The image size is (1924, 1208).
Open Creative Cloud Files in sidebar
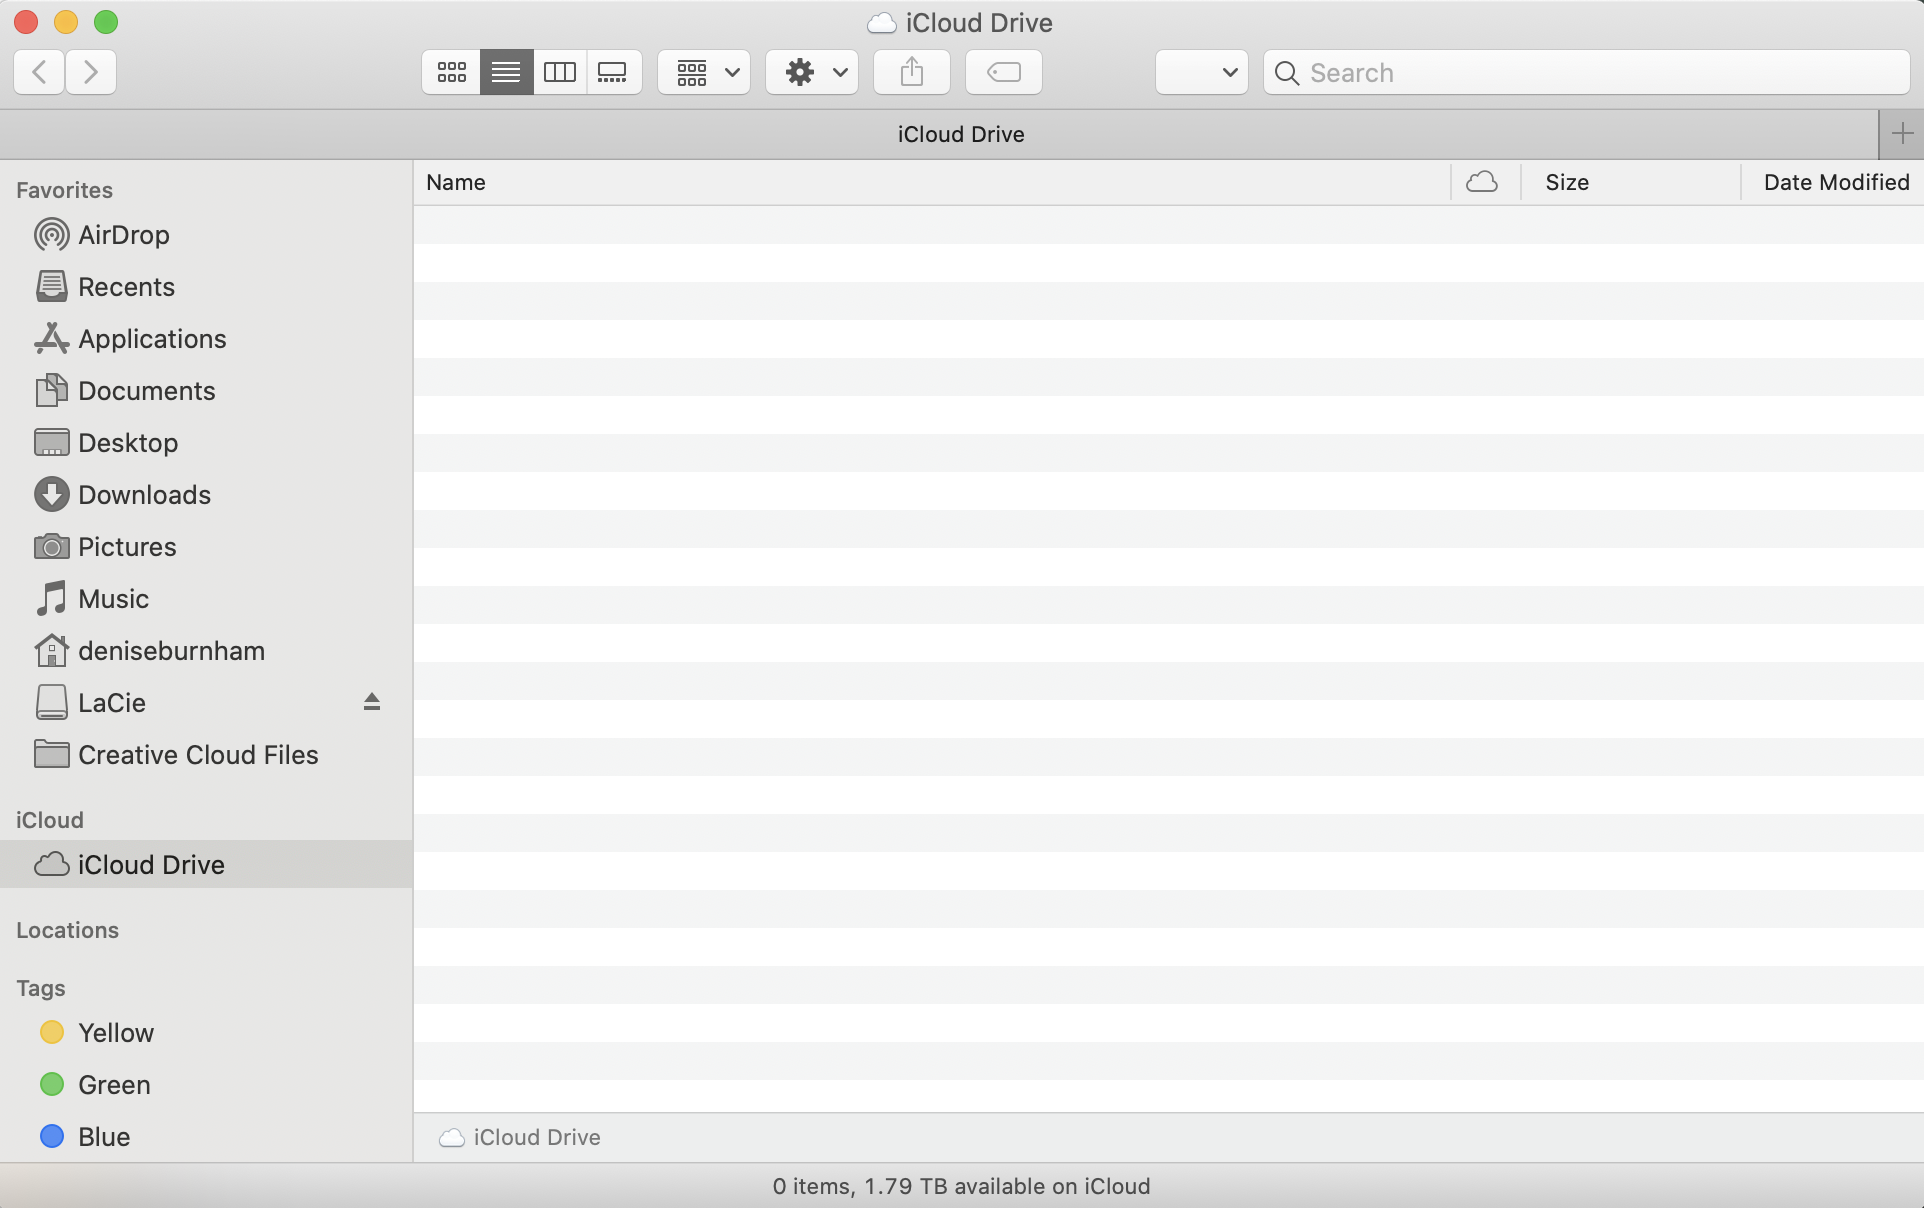pos(198,755)
